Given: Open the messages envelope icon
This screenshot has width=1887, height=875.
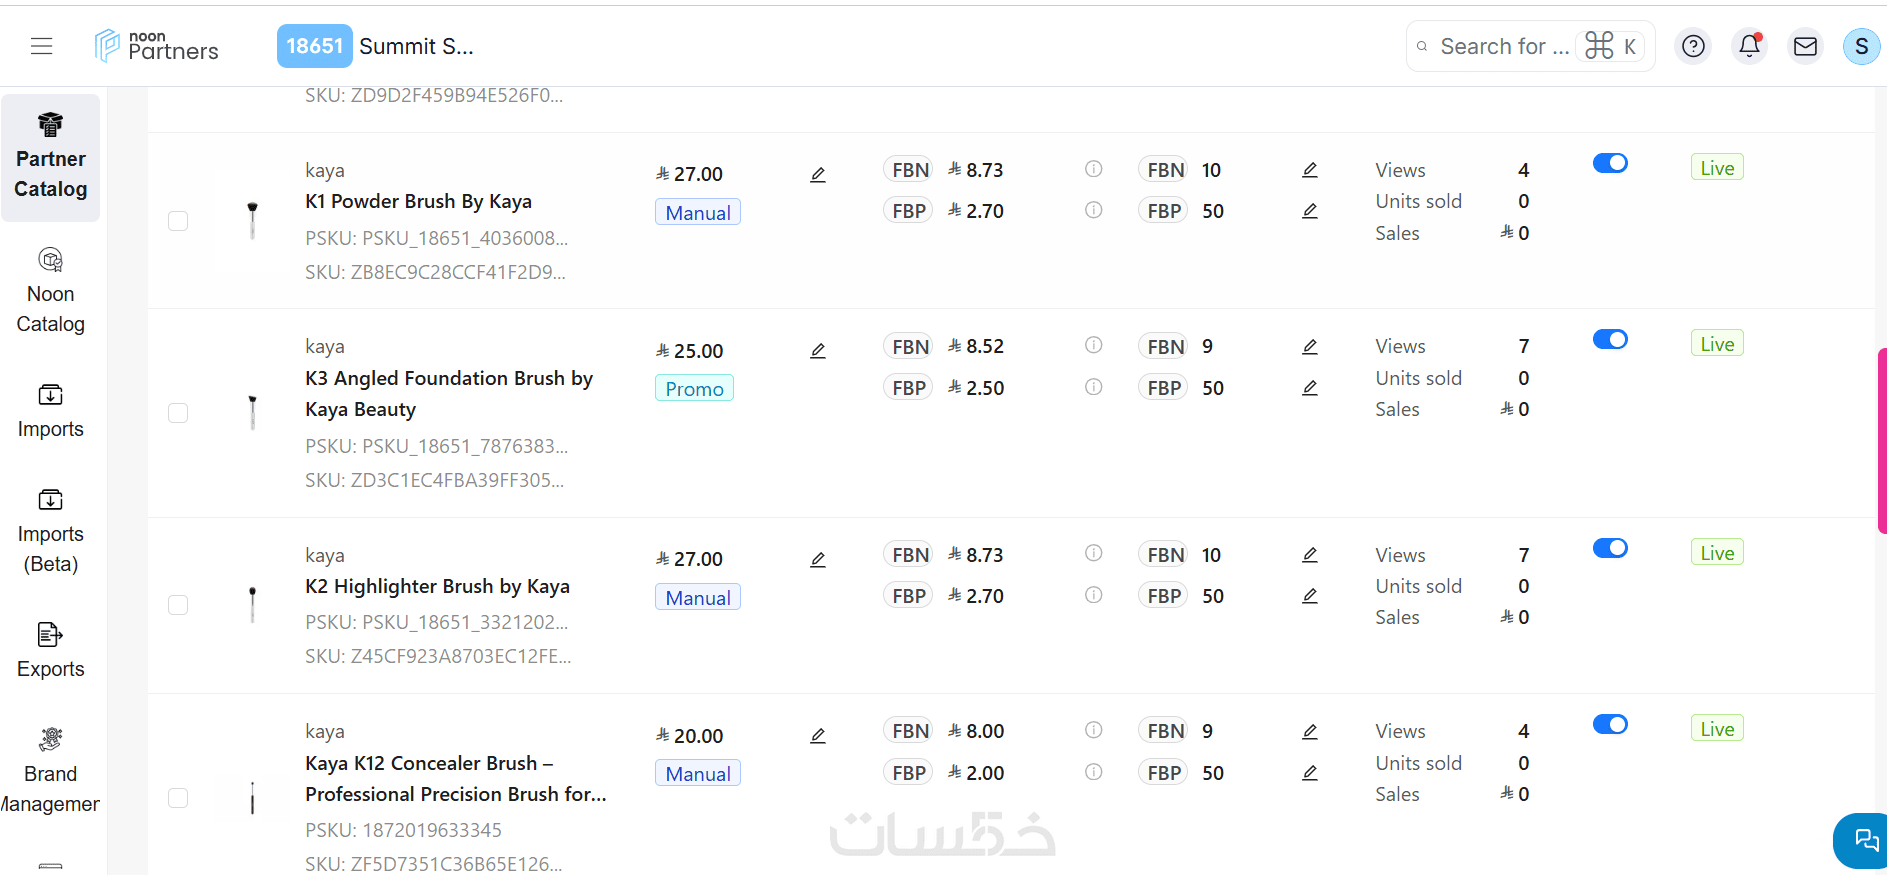Looking at the screenshot, I should tap(1805, 46).
